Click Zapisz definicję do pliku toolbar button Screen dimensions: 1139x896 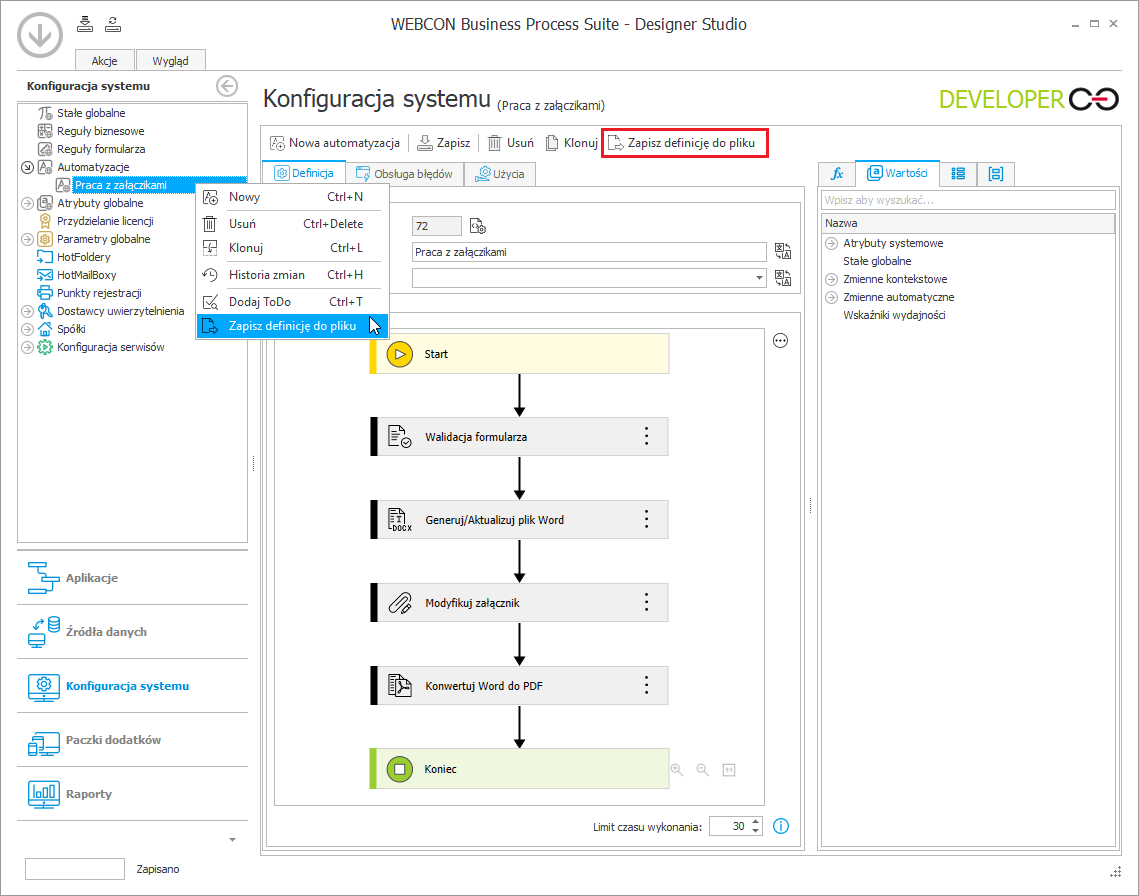[x=685, y=142]
